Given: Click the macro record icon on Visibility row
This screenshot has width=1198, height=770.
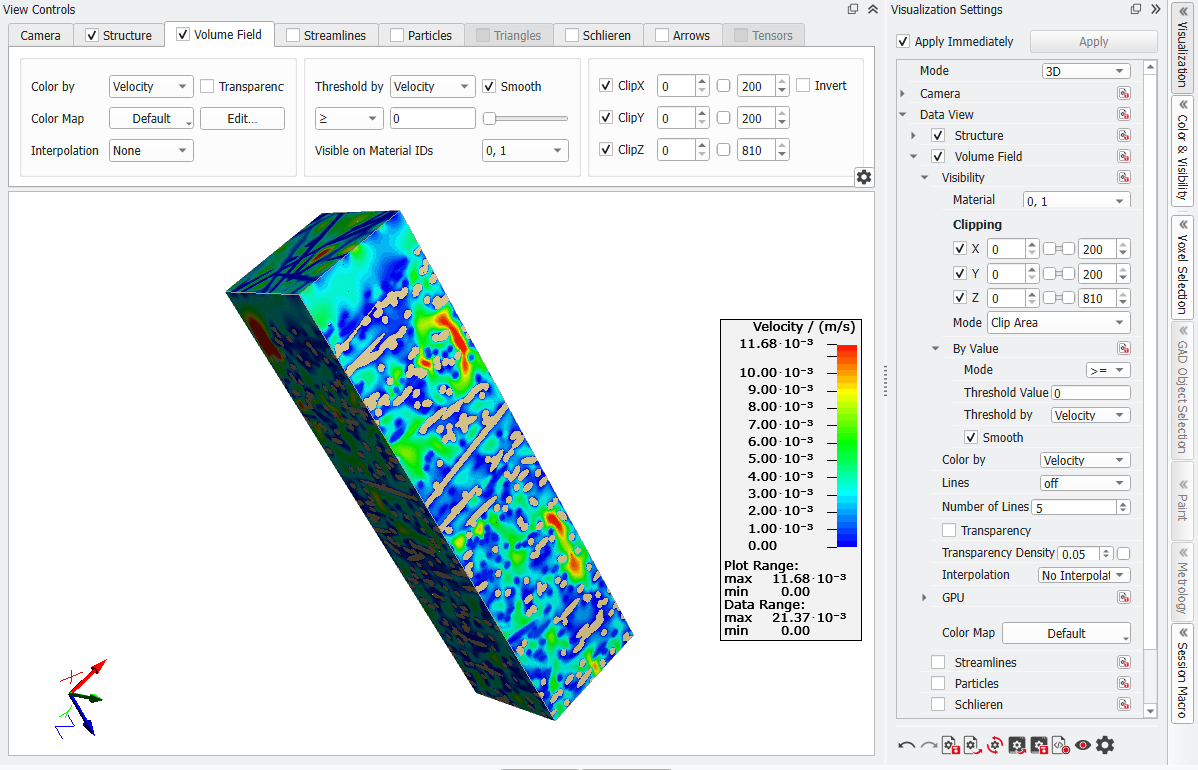Looking at the screenshot, I should [1124, 177].
